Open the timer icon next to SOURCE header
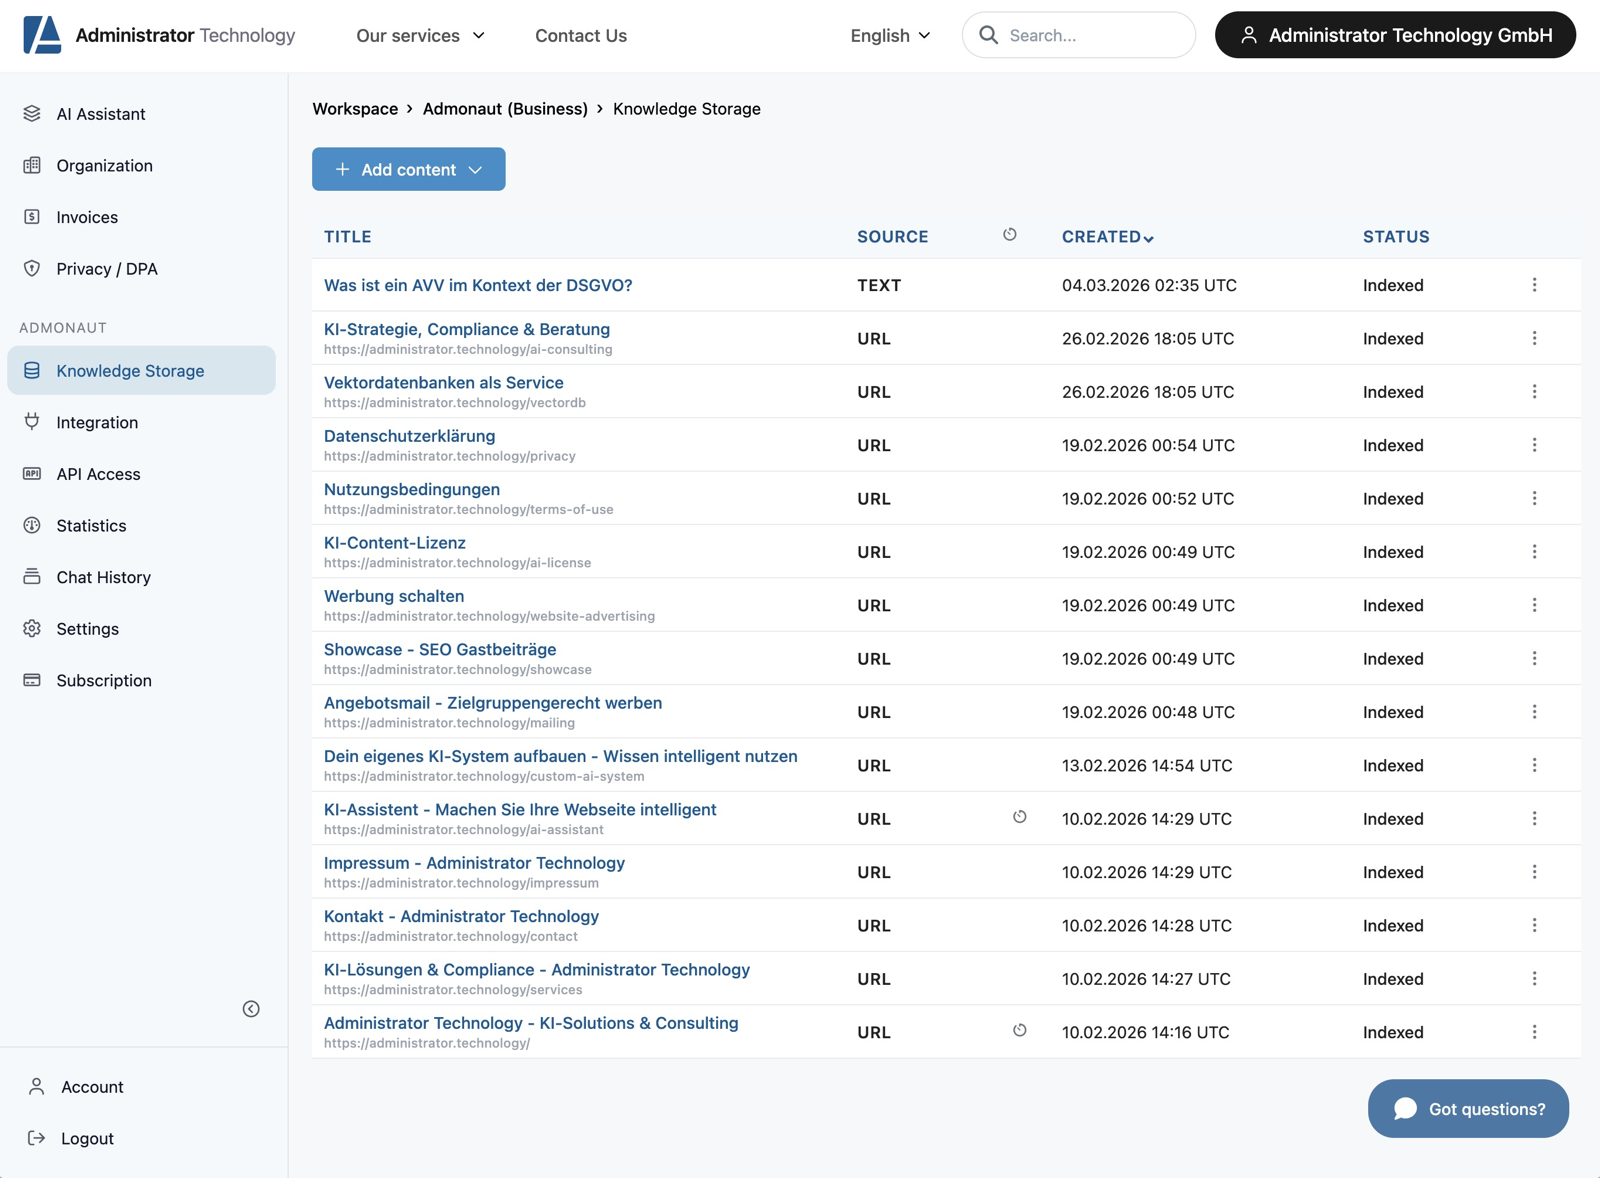This screenshot has height=1178, width=1600. pos(1010,235)
